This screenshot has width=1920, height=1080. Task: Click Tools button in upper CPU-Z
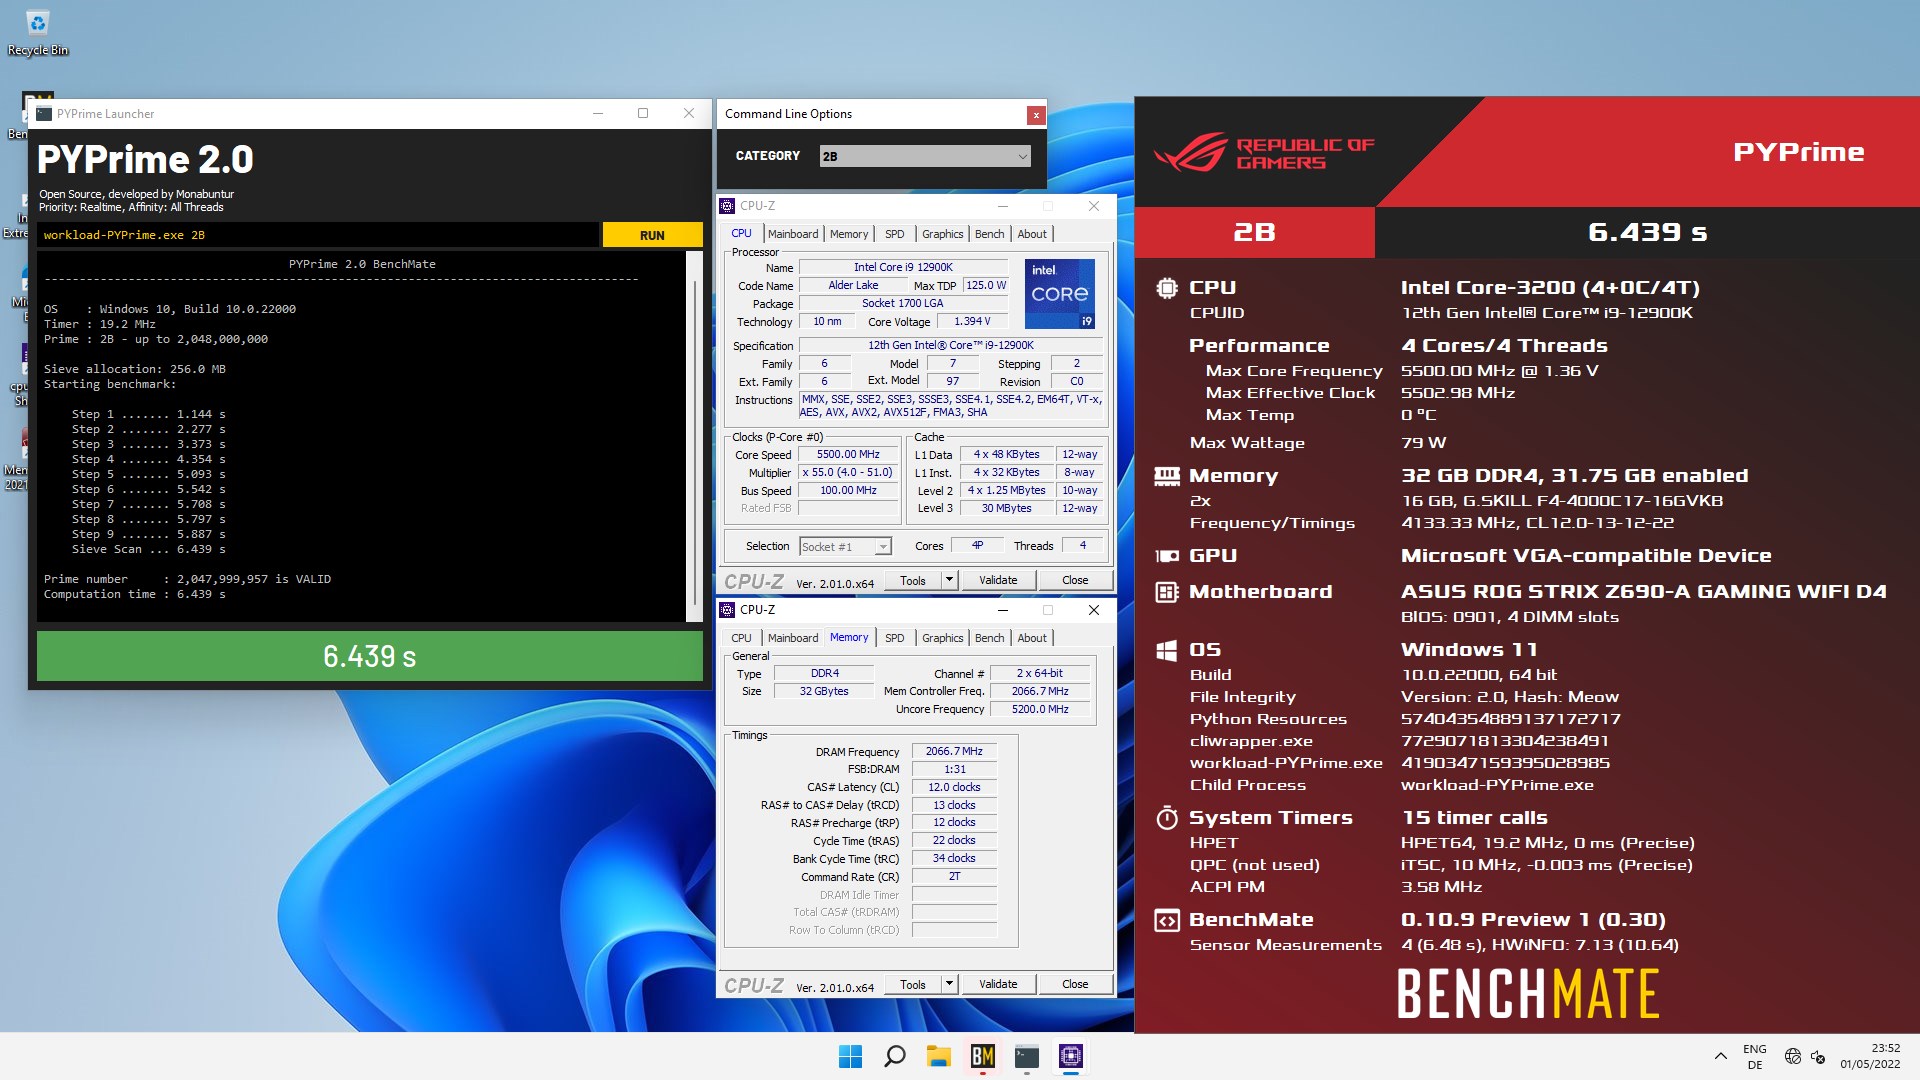click(912, 580)
